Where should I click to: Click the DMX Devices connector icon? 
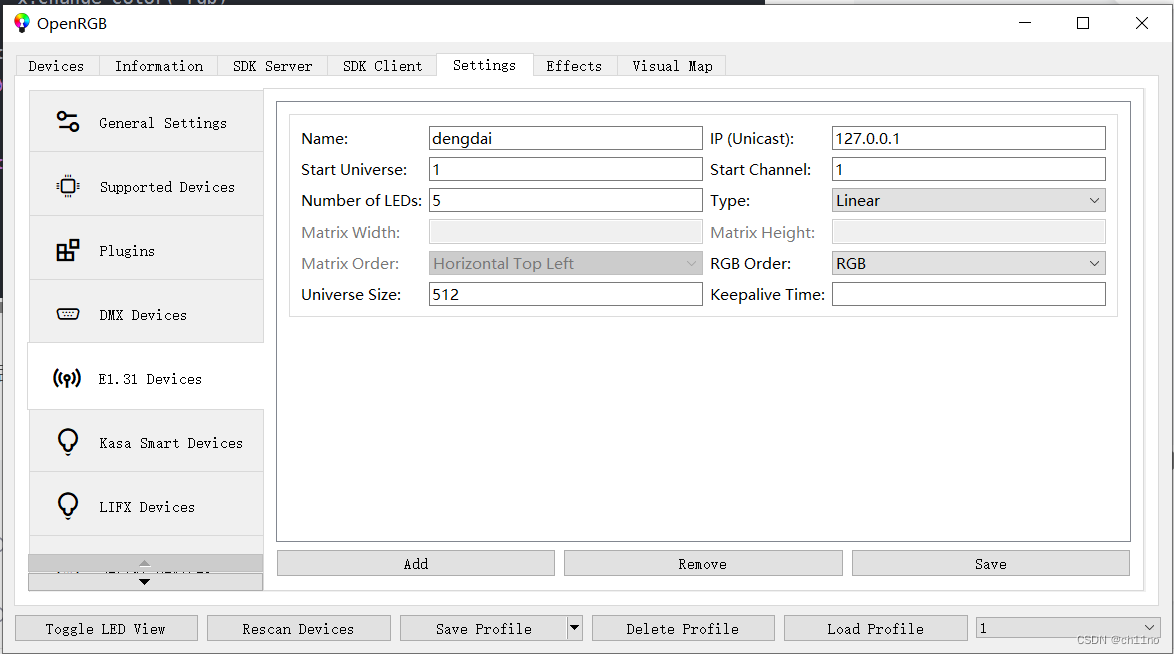click(x=67, y=314)
